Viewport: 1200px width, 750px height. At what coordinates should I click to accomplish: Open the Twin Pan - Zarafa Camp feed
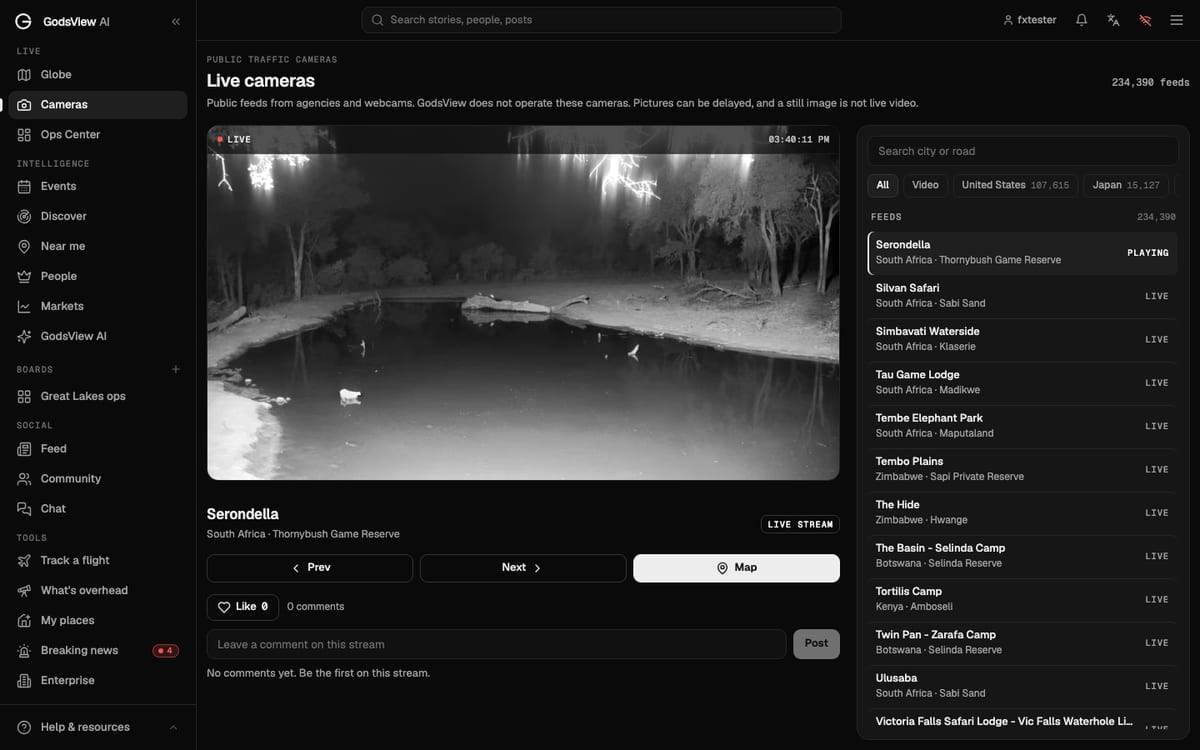pos(1023,643)
